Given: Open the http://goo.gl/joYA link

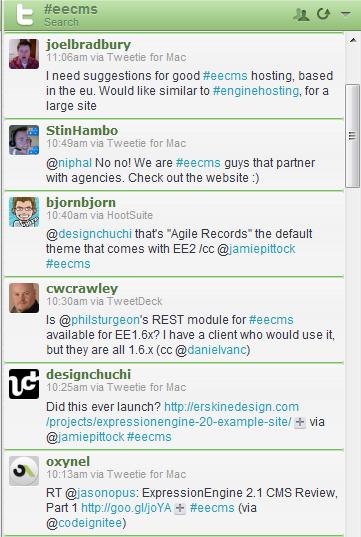Looking at the screenshot, I should tap(126, 508).
